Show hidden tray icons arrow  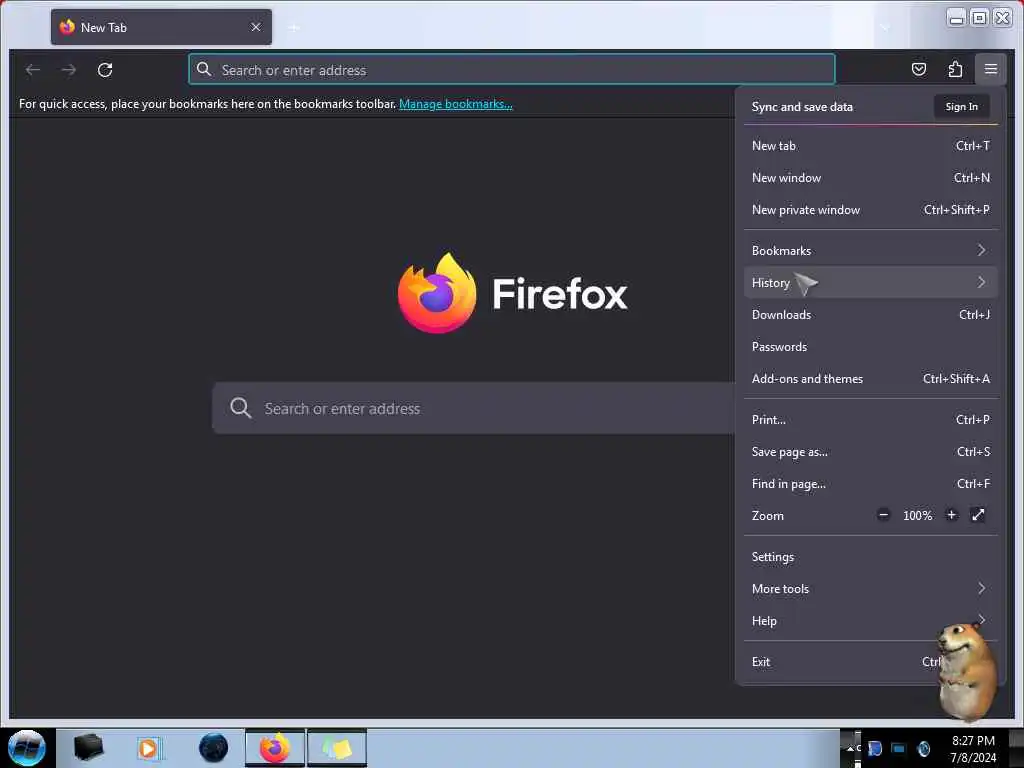[850, 748]
